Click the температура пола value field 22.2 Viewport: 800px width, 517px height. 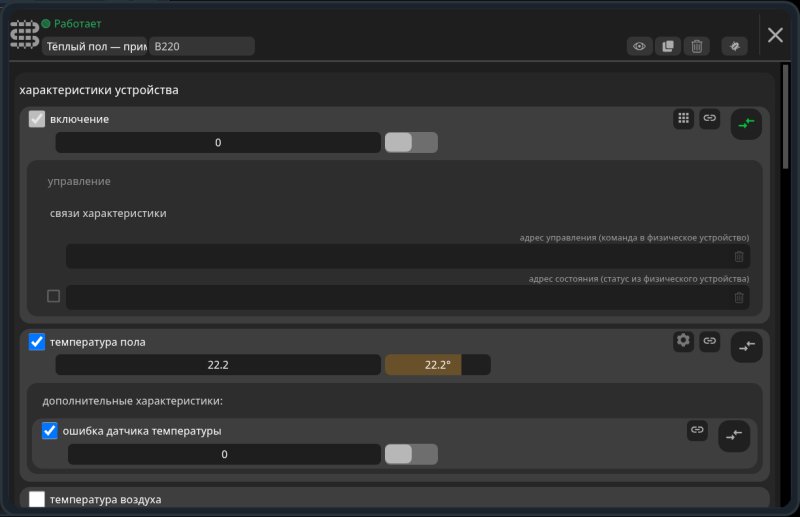tap(218, 365)
